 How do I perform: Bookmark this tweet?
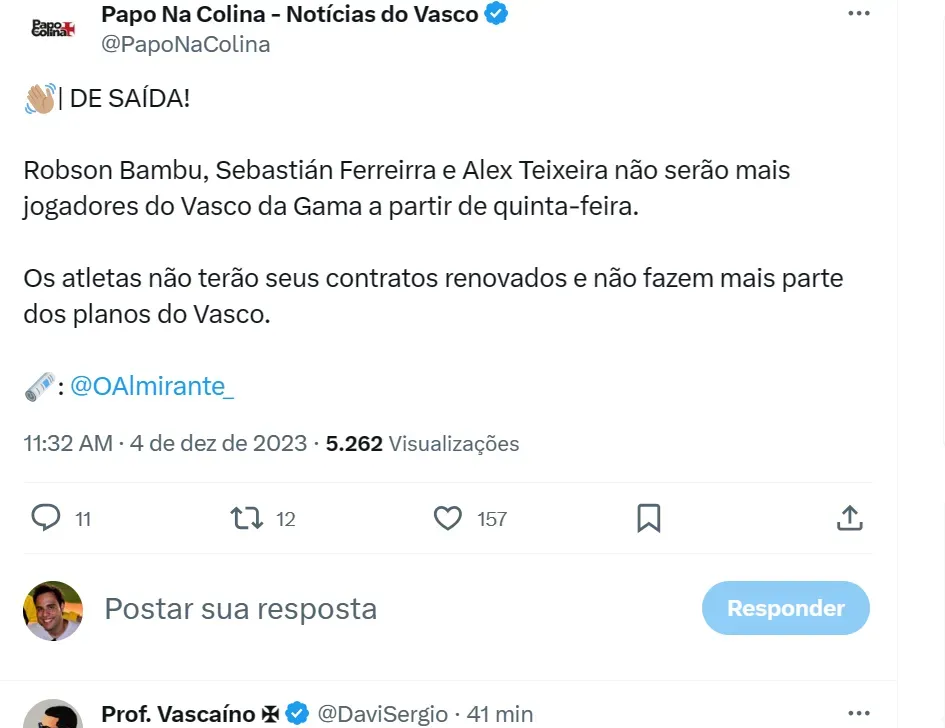(648, 518)
